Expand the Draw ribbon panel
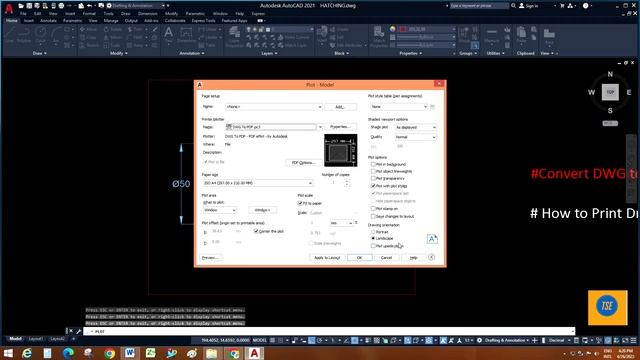 click(40, 53)
